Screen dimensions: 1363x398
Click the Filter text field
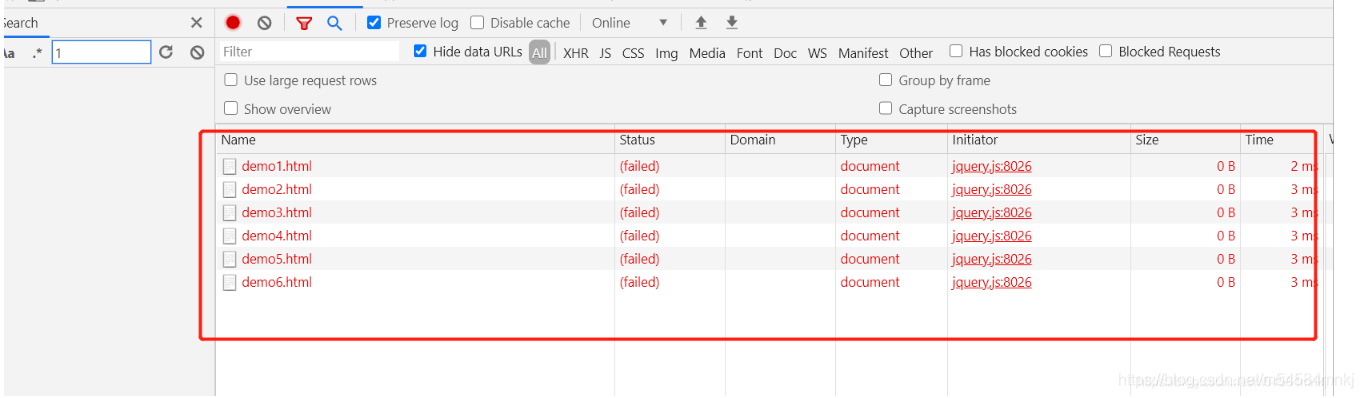point(309,52)
